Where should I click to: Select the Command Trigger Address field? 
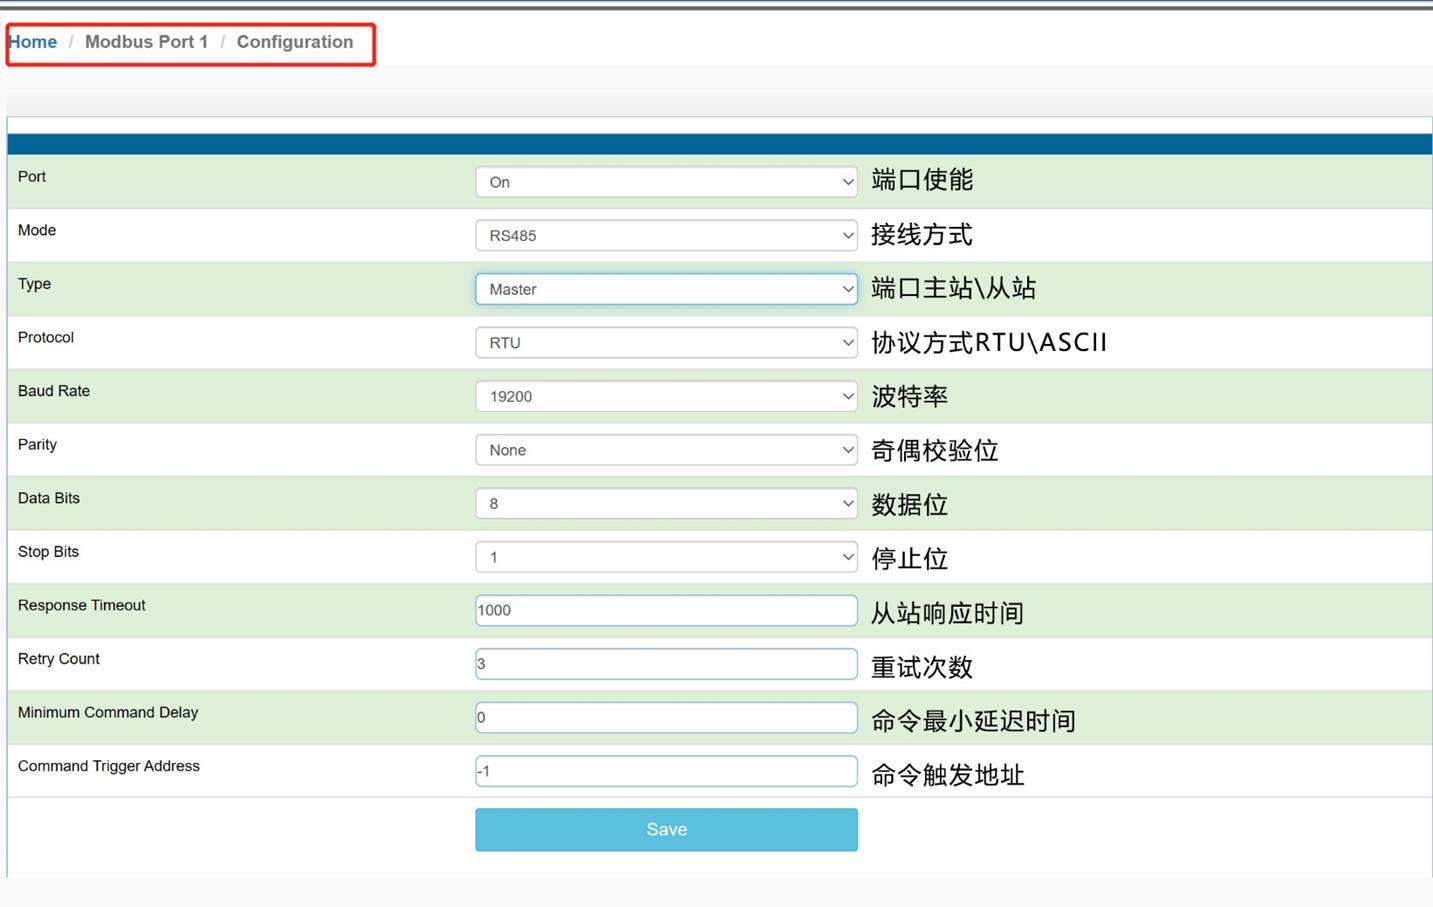coord(666,771)
